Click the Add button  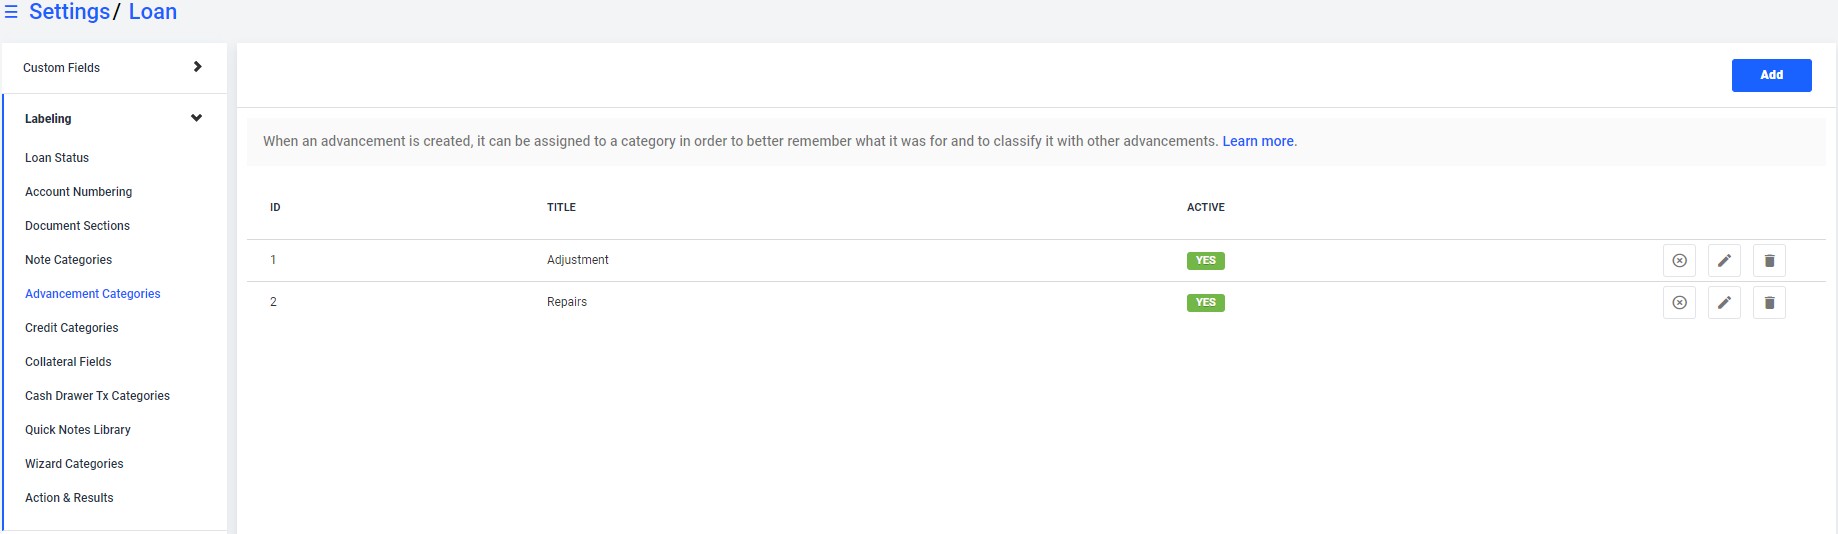pos(1771,75)
